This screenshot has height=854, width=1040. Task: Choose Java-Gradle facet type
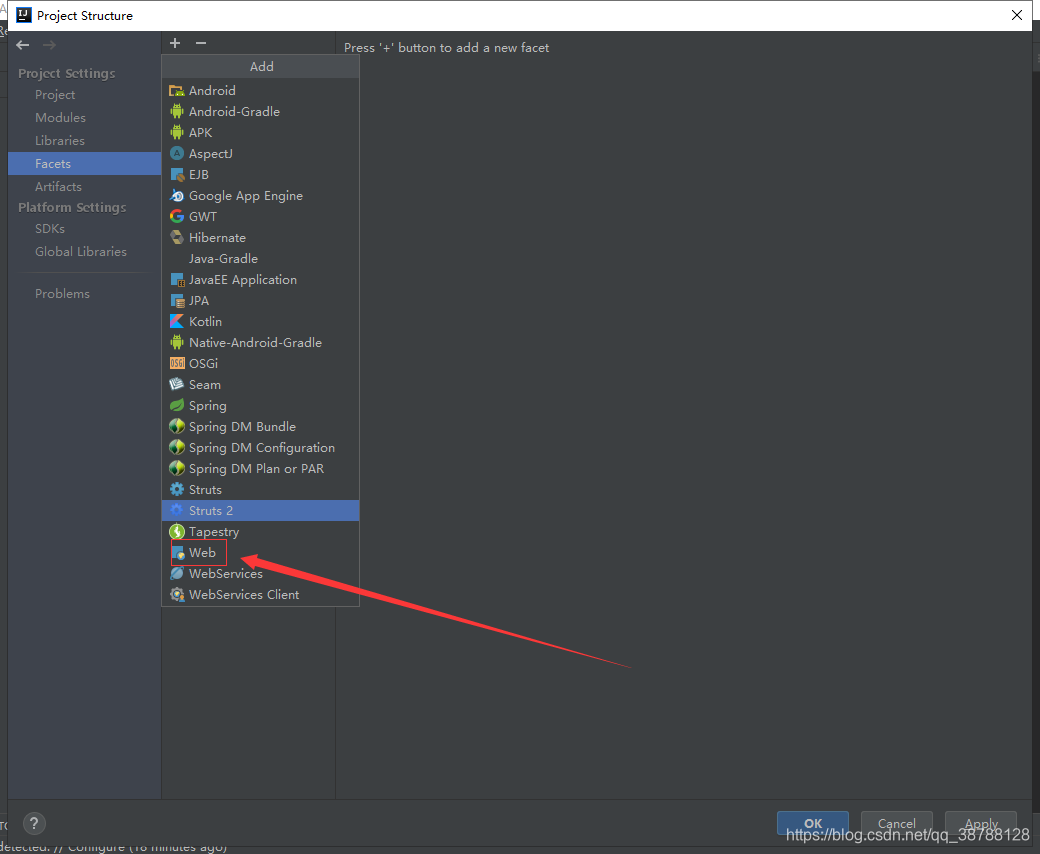click(x=261, y=259)
